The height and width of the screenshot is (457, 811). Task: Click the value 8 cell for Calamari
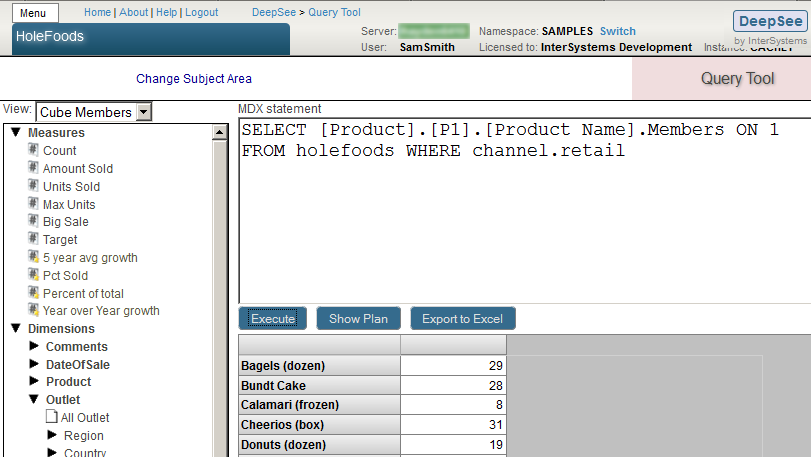coord(453,405)
